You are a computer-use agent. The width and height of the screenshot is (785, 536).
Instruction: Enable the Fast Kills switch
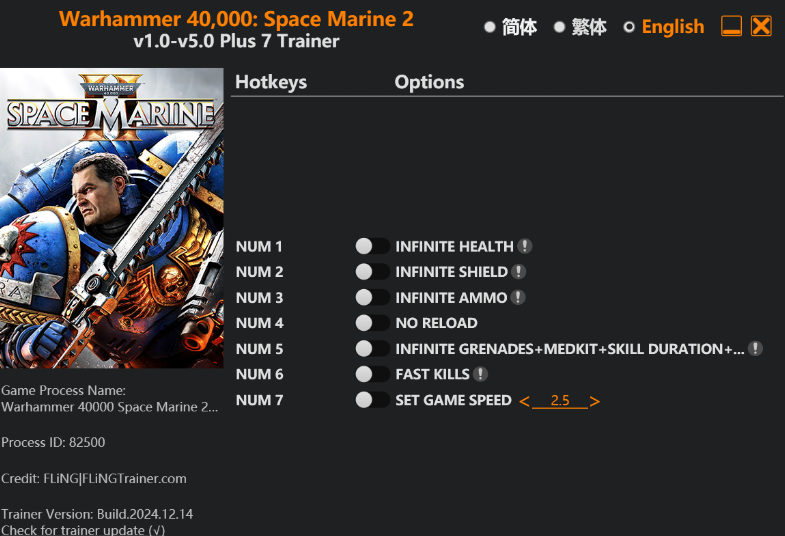(x=372, y=374)
